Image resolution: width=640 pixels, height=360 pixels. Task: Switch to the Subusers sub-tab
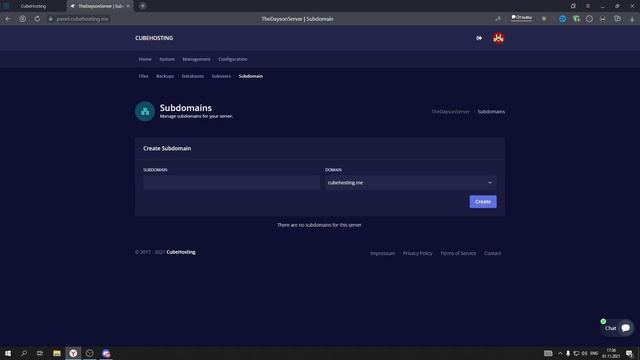coord(221,76)
